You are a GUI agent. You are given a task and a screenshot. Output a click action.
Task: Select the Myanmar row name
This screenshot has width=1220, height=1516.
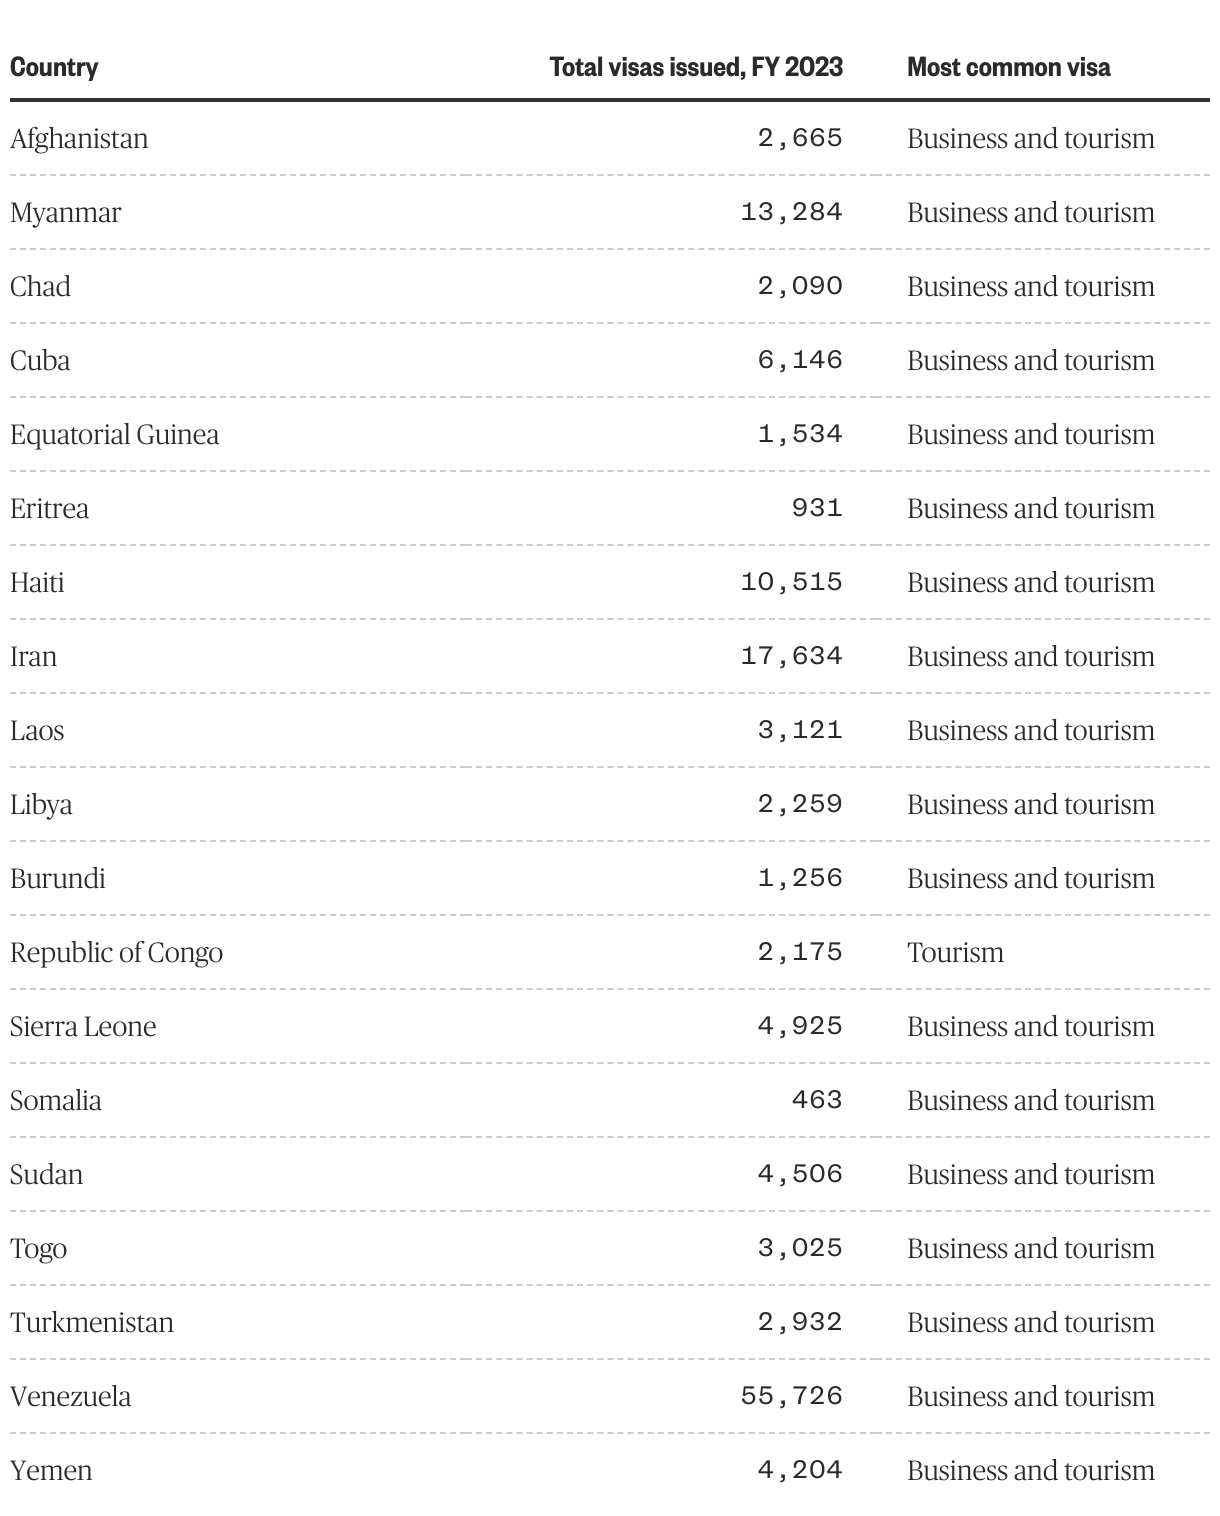pyautogui.click(x=65, y=213)
